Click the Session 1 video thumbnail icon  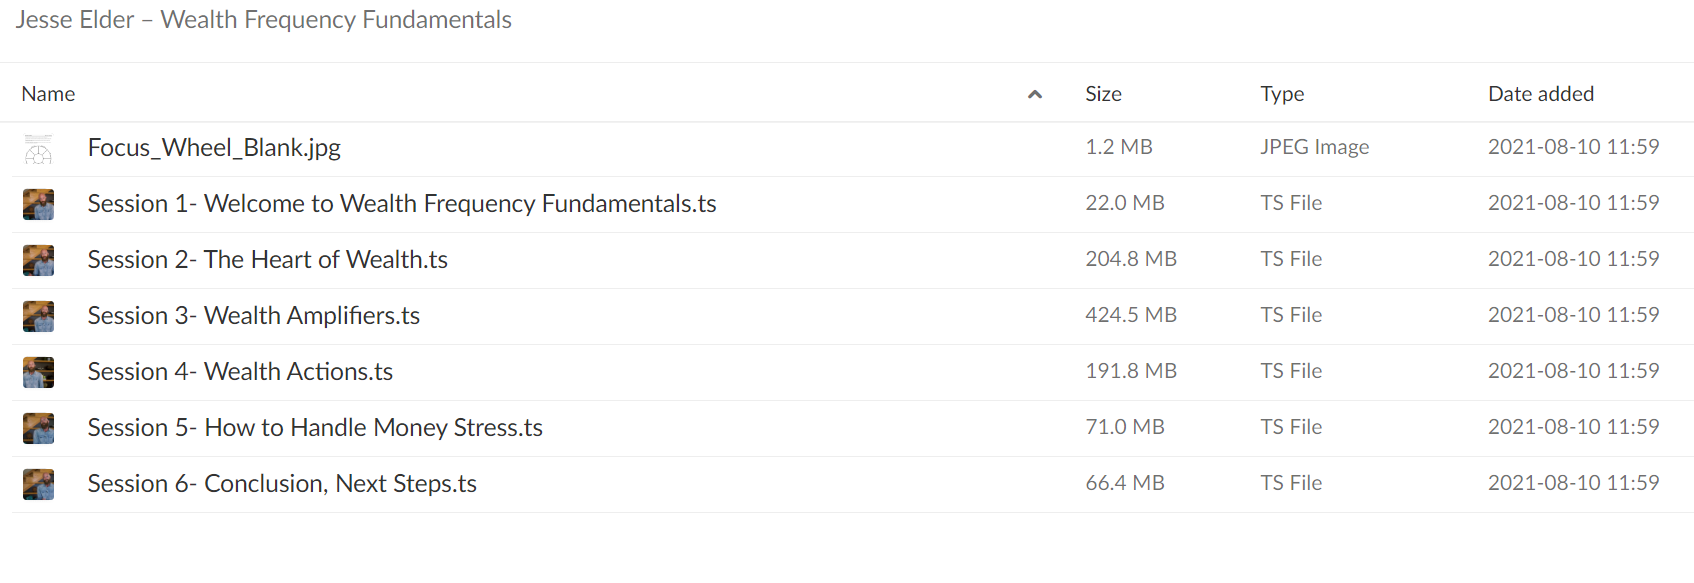(38, 205)
